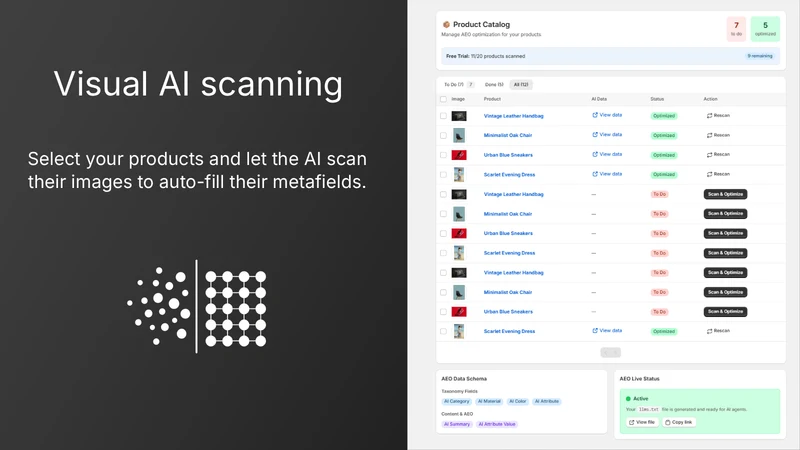This screenshot has width=800, height=450.
Task: Click the AI Attribute Value tag
Action: coord(496,424)
